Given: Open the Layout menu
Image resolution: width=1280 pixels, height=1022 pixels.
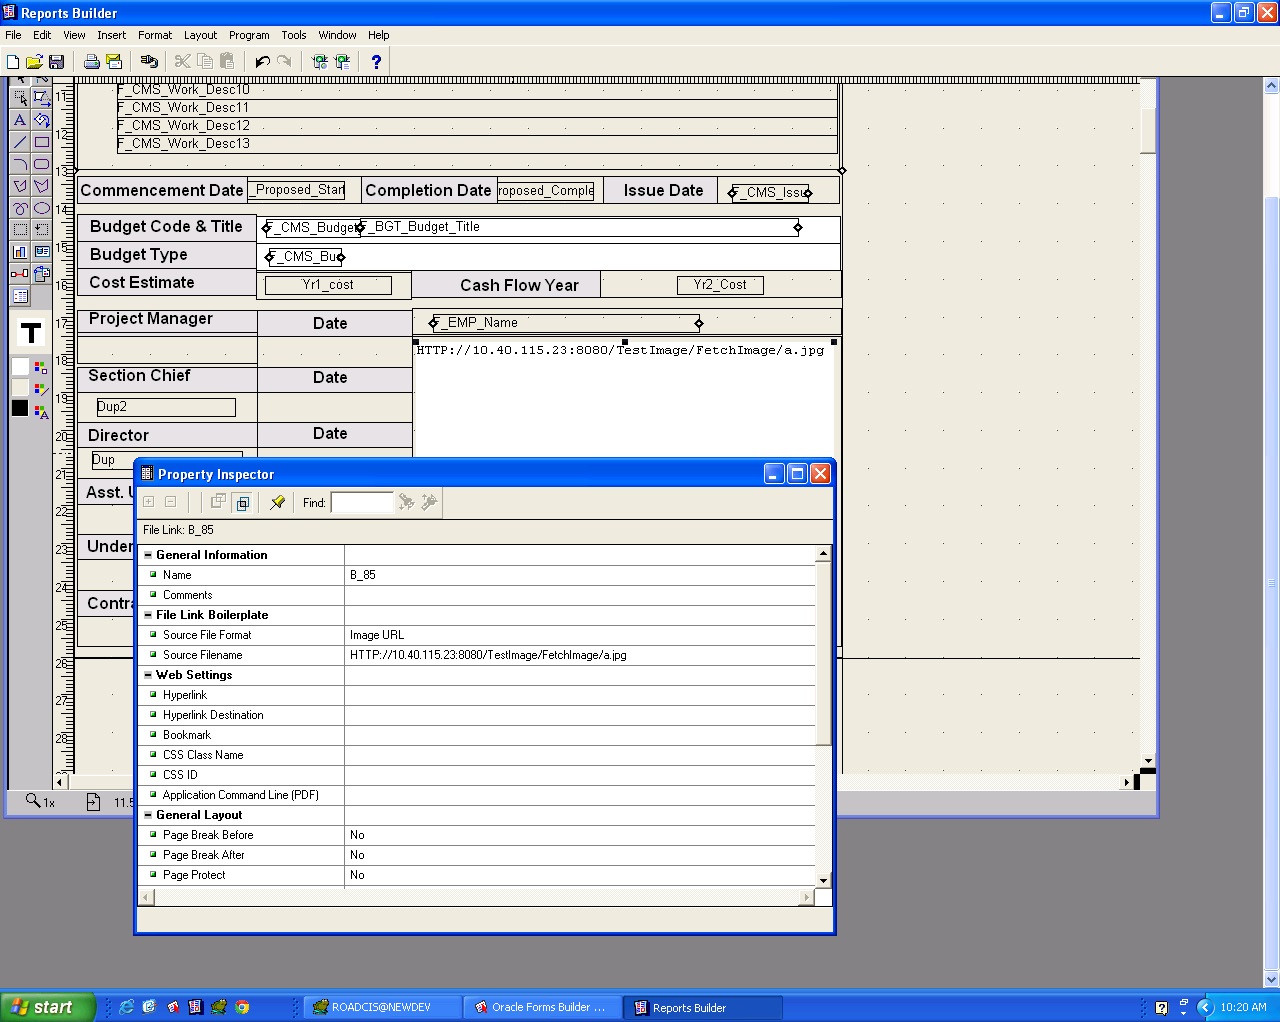Looking at the screenshot, I should [x=200, y=35].
